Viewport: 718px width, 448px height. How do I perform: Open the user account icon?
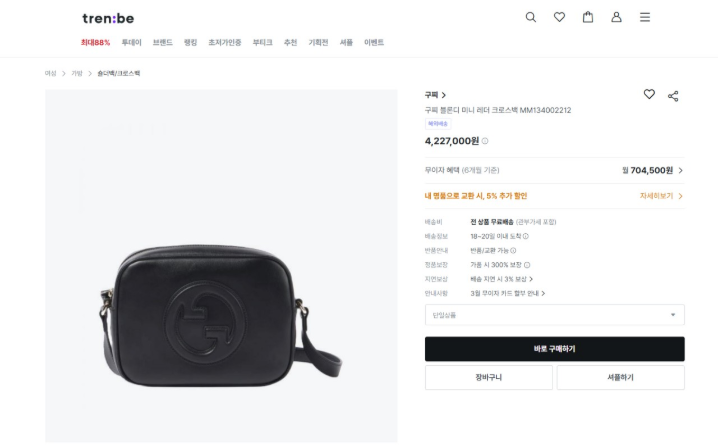616,17
